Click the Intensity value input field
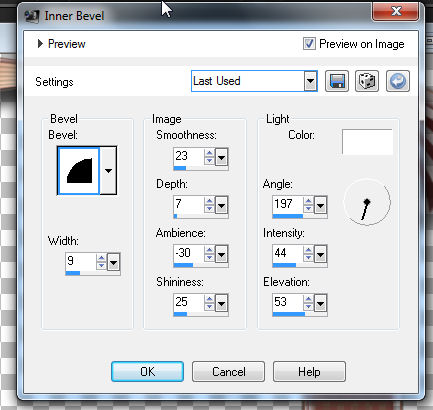This screenshot has width=433, height=410. click(288, 254)
